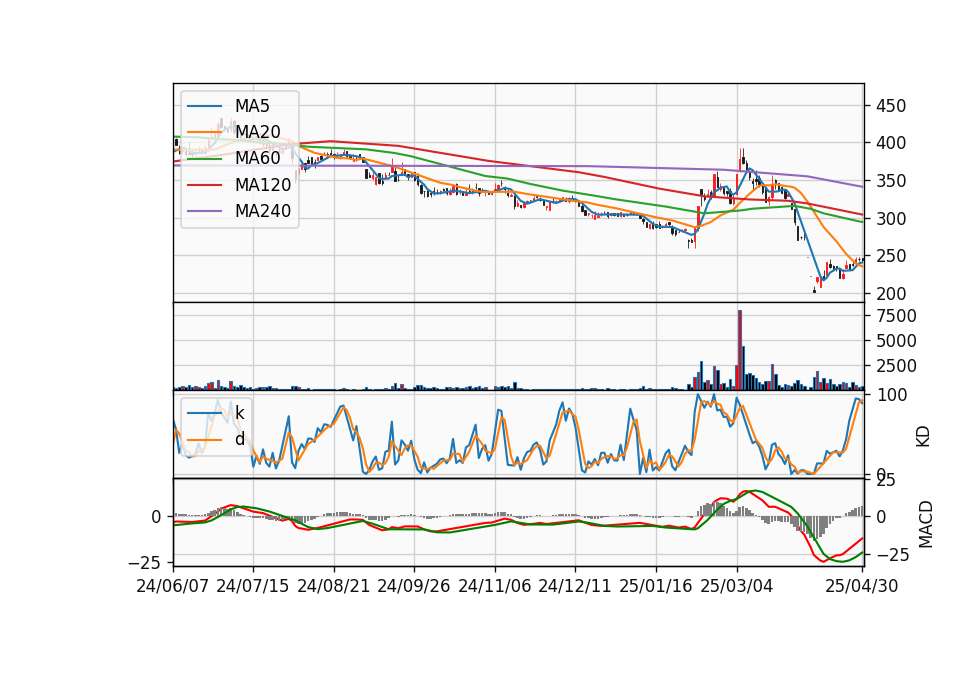Viewport: 960px width, 690px height.
Task: Click the 300 price axis label
Action: (x=891, y=219)
